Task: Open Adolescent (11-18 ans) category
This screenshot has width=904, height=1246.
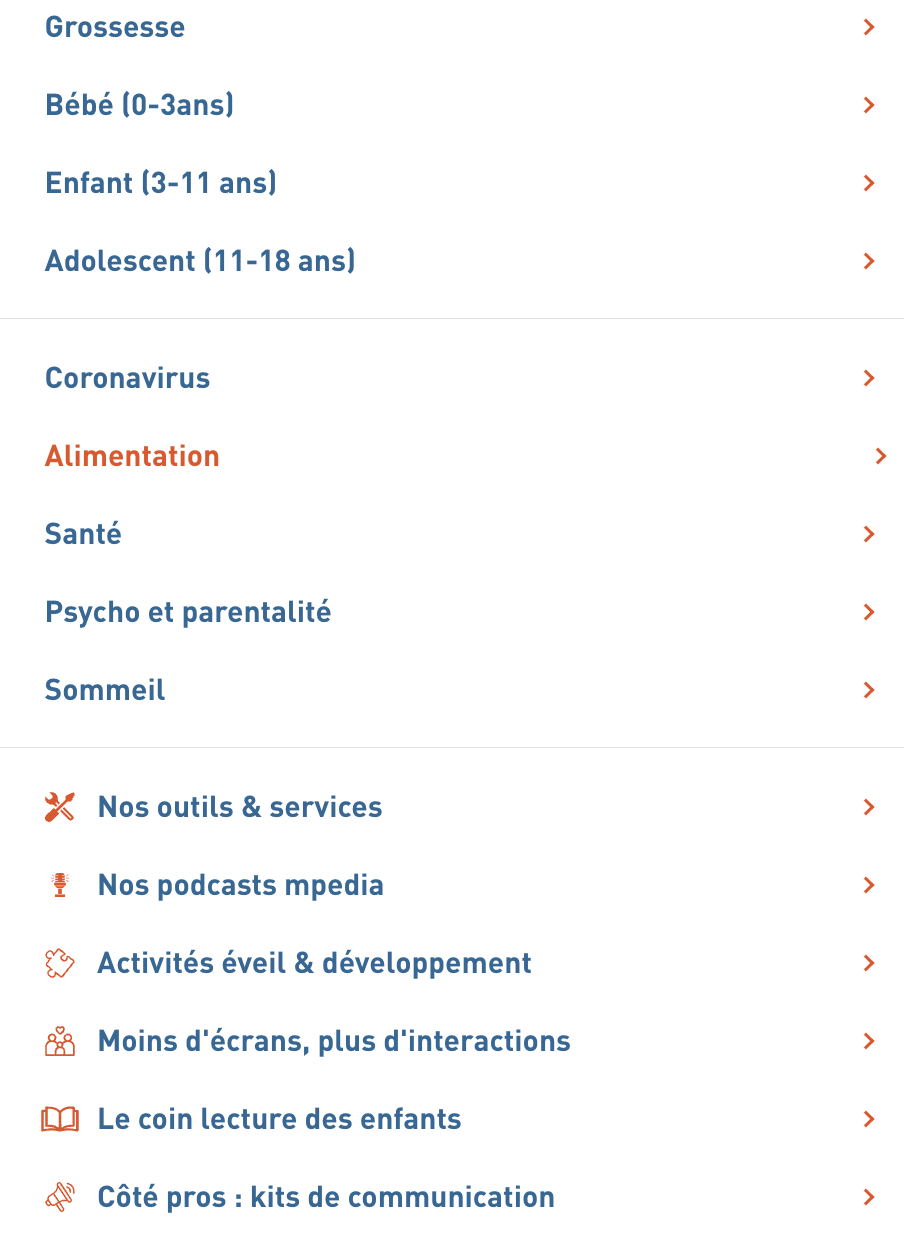Action: point(200,261)
